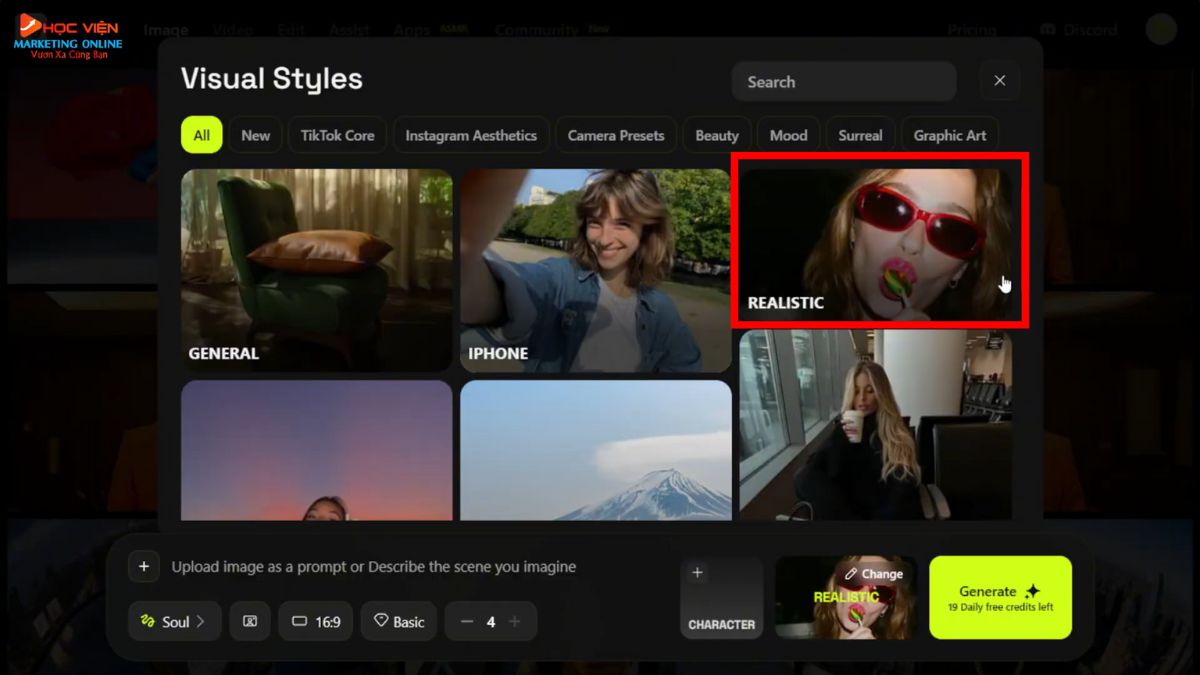This screenshot has height=675, width=1200.
Task: Decrease image count with minus icon
Action: point(466,621)
